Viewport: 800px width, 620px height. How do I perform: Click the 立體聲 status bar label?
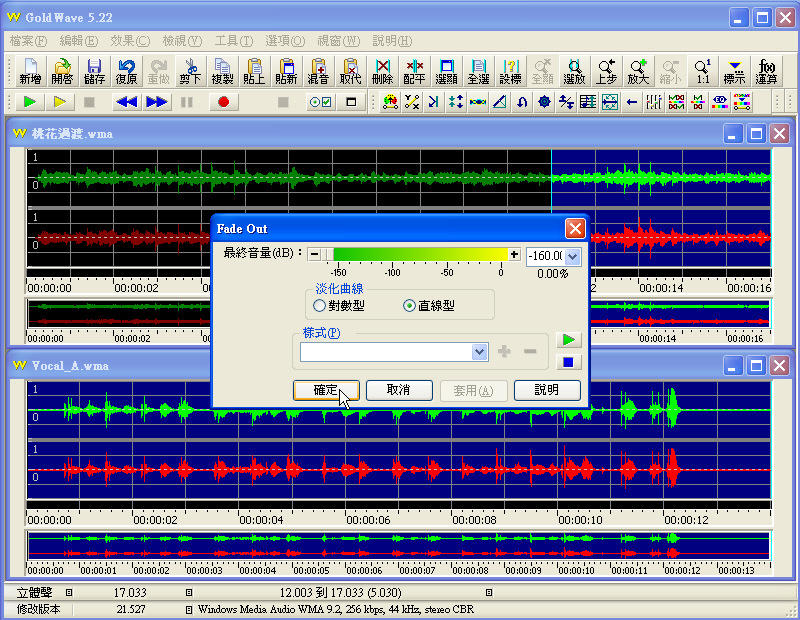click(x=34, y=592)
